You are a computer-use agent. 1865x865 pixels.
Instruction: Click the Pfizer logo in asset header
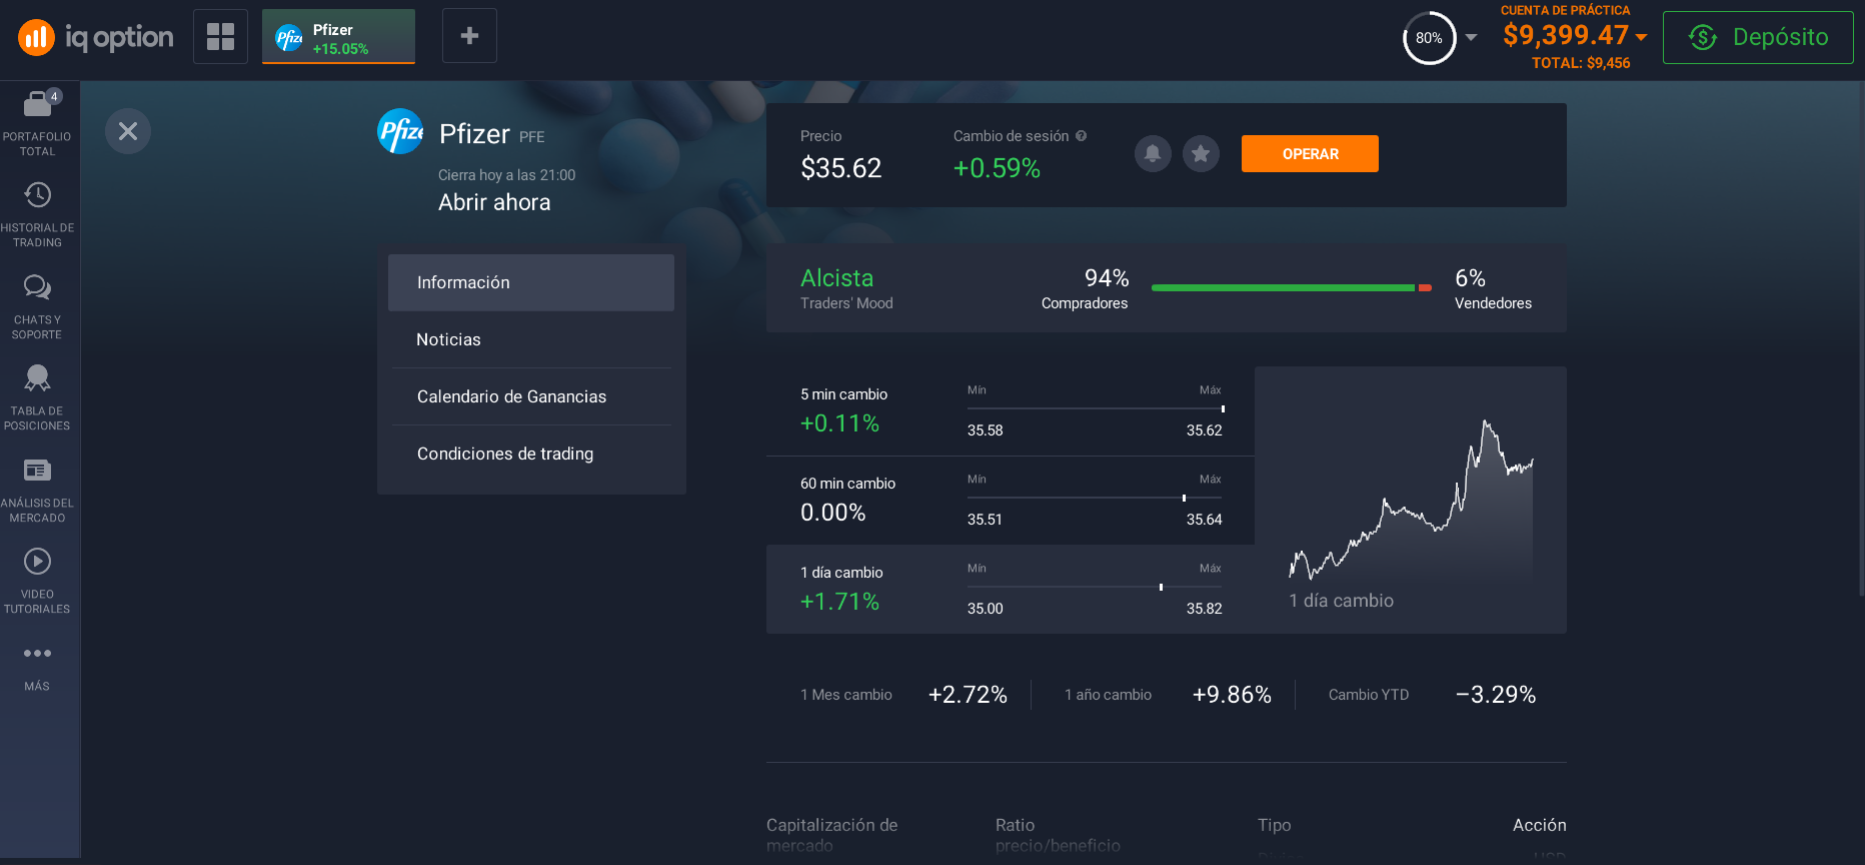[x=400, y=131]
